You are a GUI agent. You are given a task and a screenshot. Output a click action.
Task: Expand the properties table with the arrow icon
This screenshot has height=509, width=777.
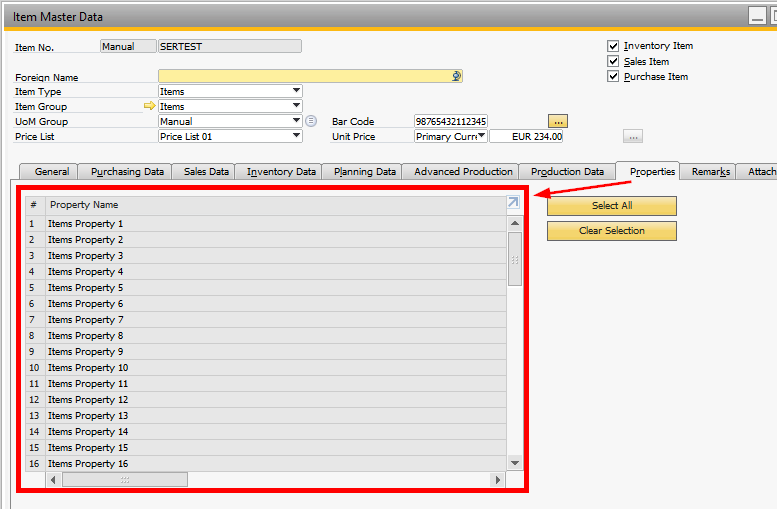pos(513,203)
